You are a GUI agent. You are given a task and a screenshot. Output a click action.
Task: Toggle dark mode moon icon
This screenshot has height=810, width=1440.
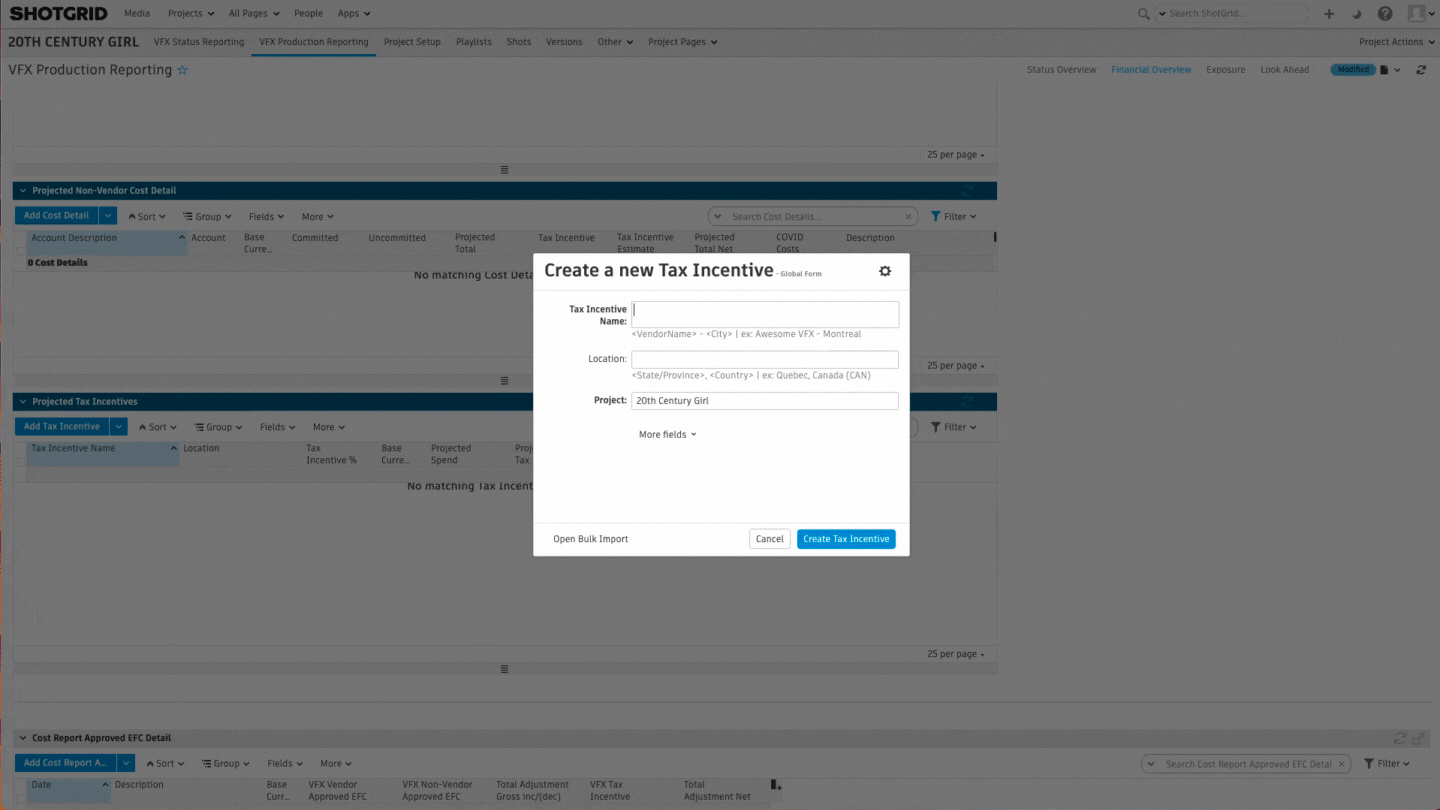point(1357,14)
